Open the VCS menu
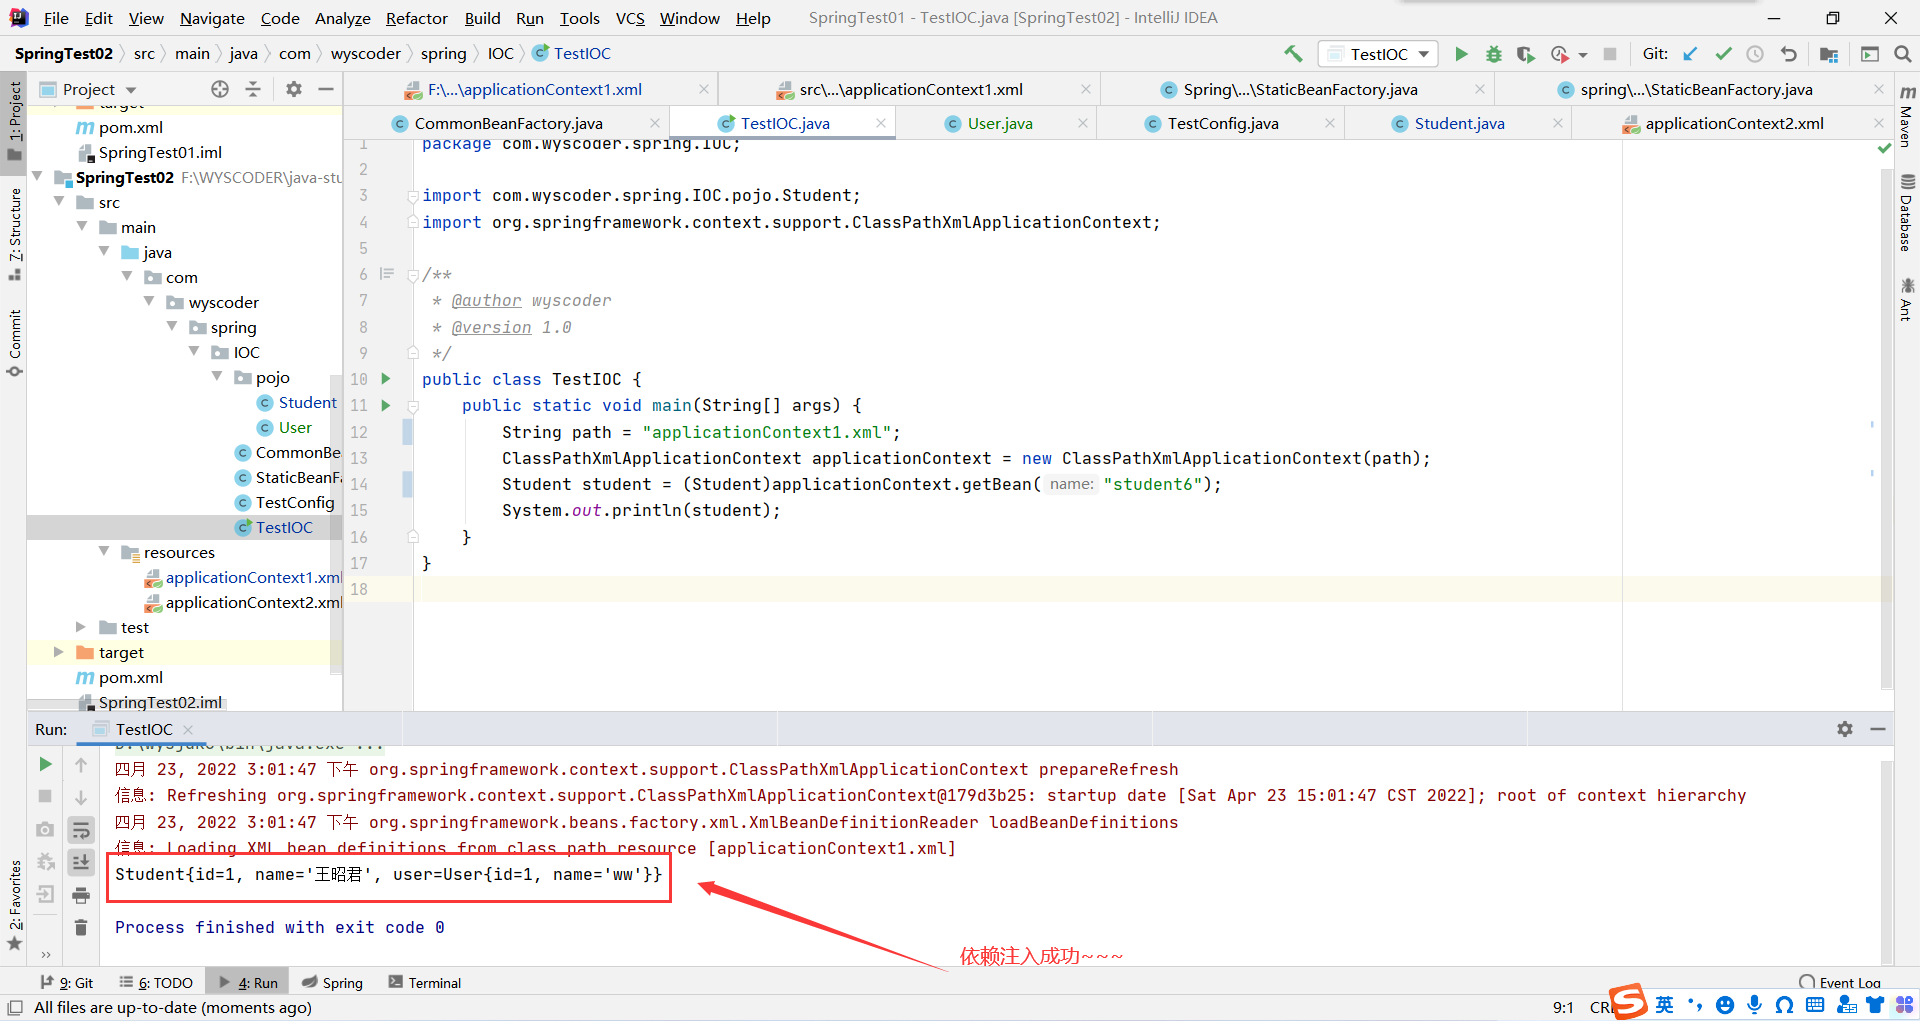This screenshot has height=1021, width=1920. tap(630, 18)
